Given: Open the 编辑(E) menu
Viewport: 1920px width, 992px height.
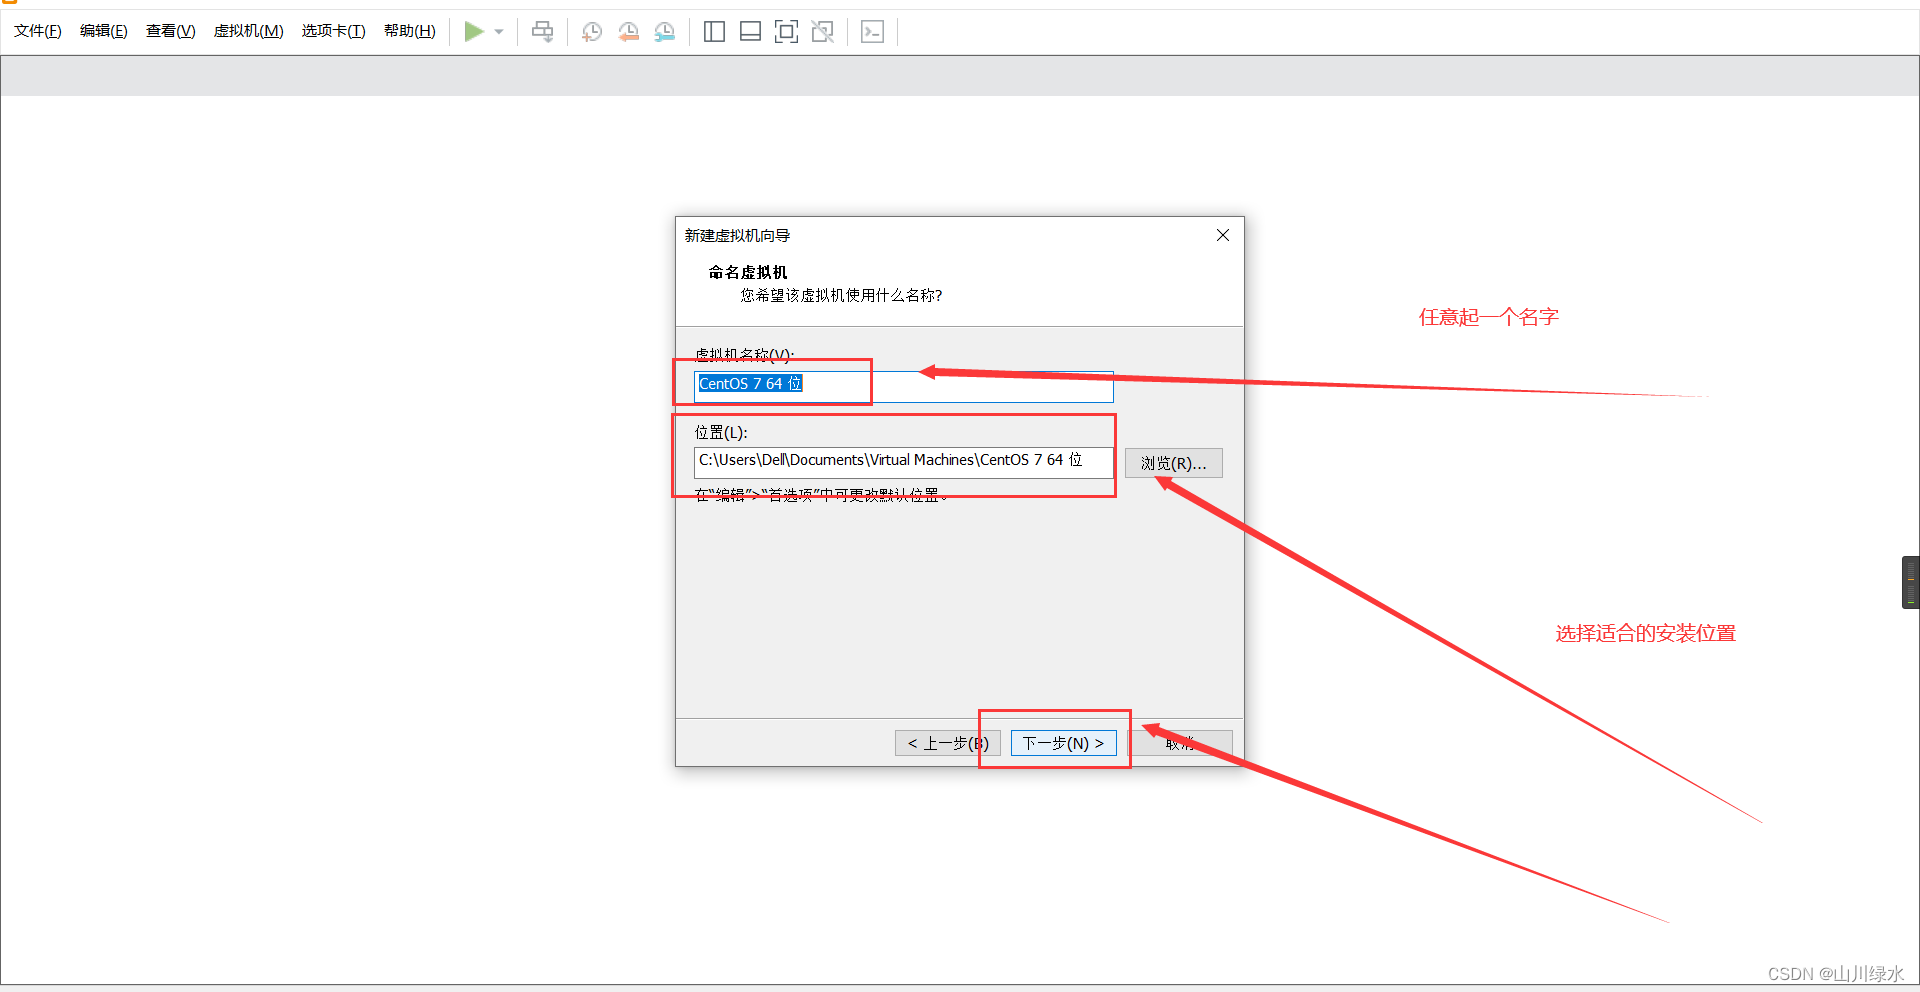Looking at the screenshot, I should (104, 31).
